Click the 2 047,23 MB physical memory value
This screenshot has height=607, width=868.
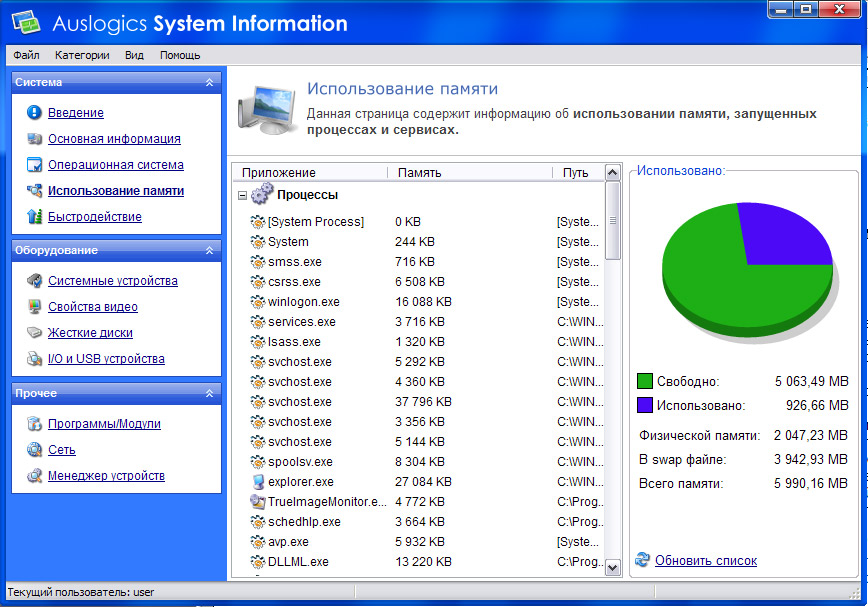click(x=810, y=435)
